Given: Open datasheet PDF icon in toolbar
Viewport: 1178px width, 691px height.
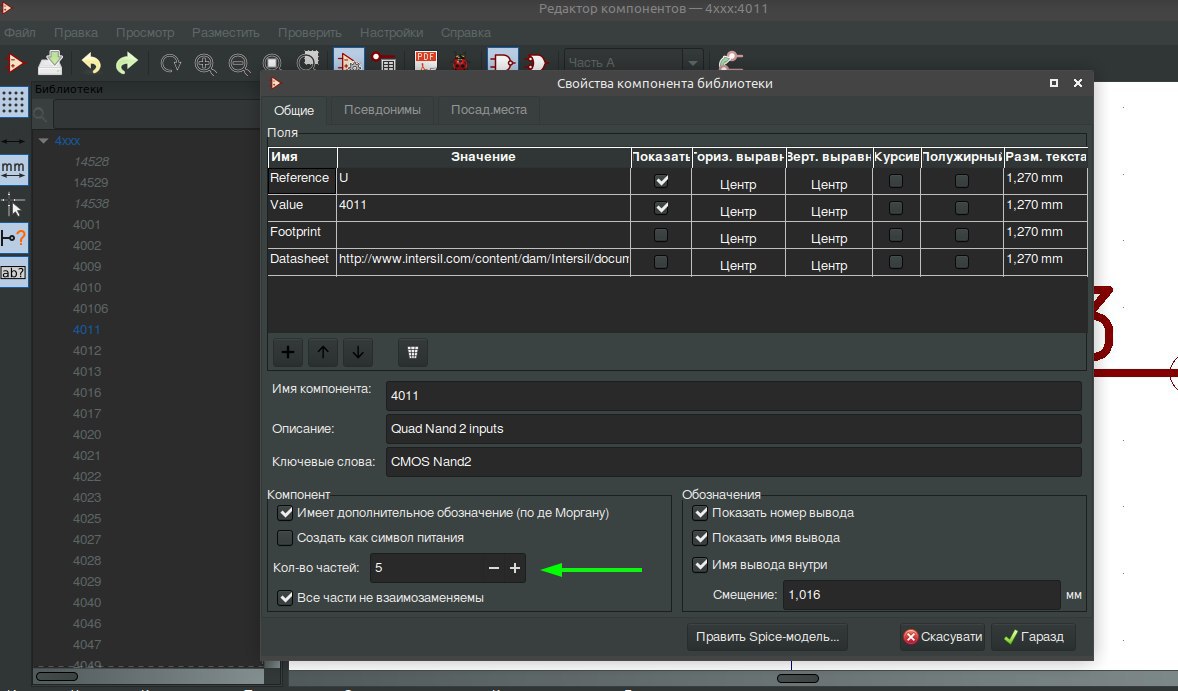Looking at the screenshot, I should (426, 63).
